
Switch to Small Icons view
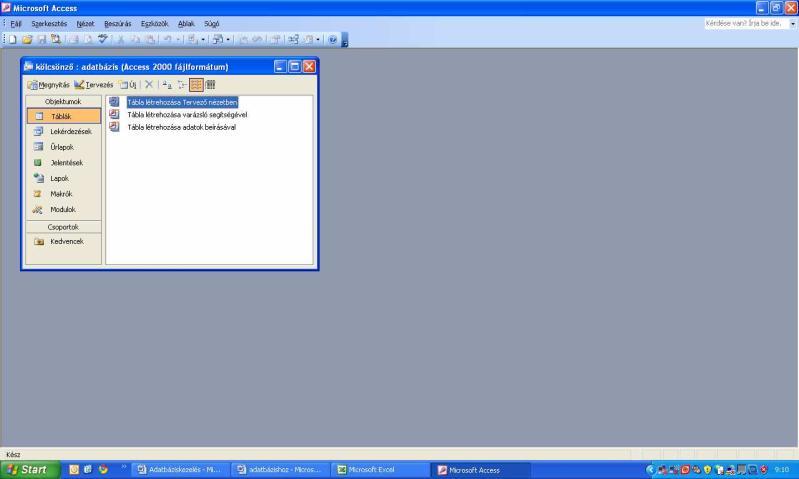tap(182, 85)
